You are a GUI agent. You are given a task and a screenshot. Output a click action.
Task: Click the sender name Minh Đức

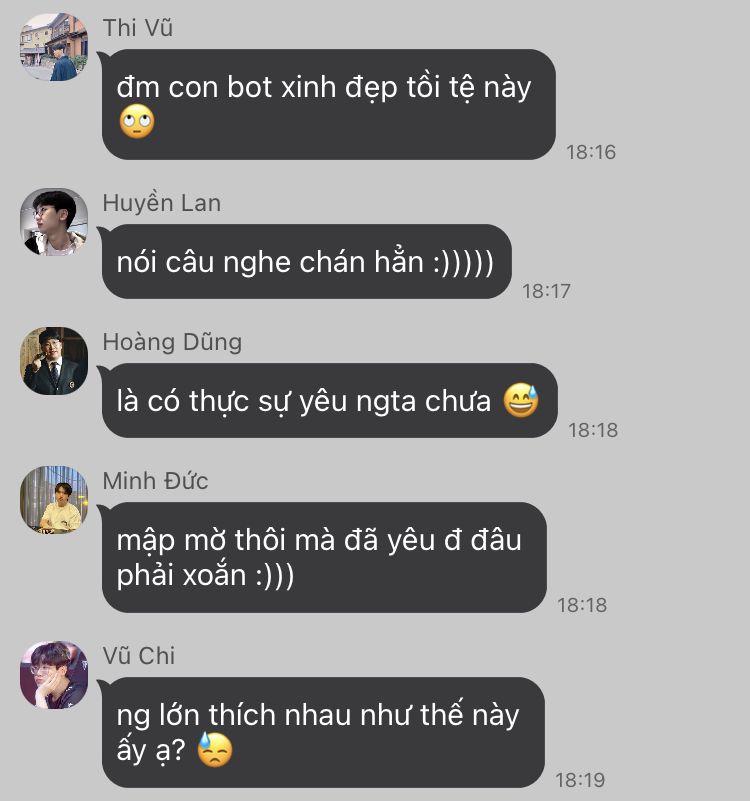click(155, 481)
